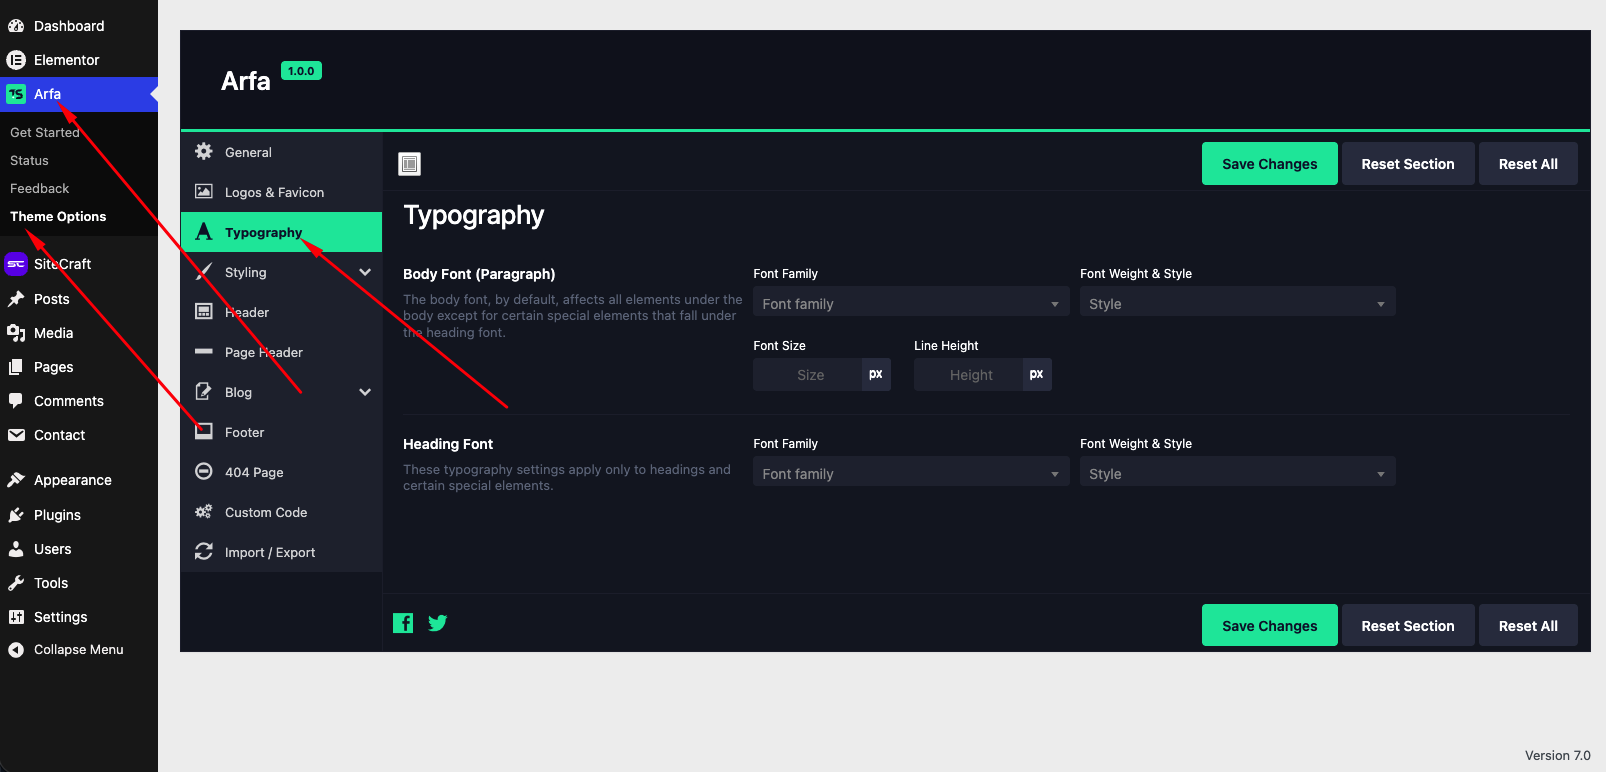Image resolution: width=1606 pixels, height=772 pixels.
Task: Click the Plugins plug icon
Action: point(16,515)
